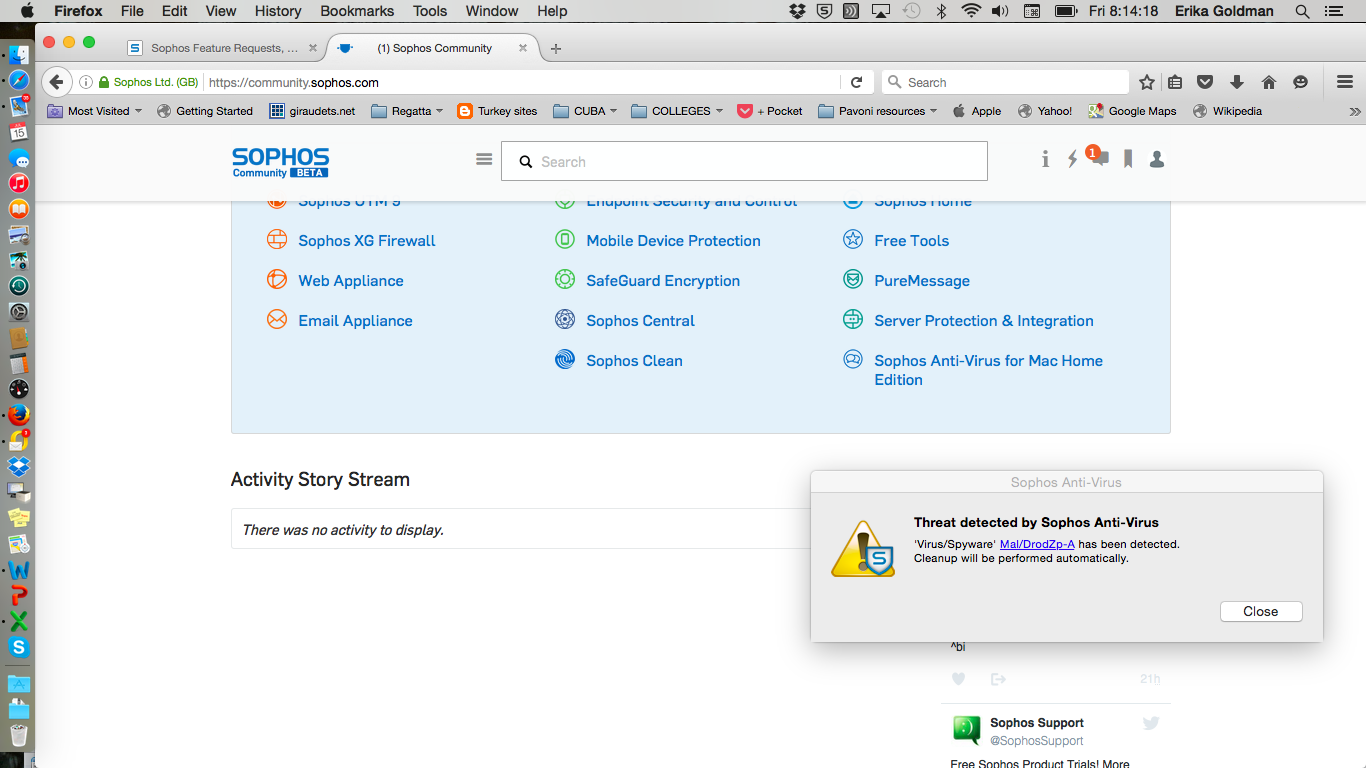Expand the Regatta bookmarks folder

click(x=407, y=111)
